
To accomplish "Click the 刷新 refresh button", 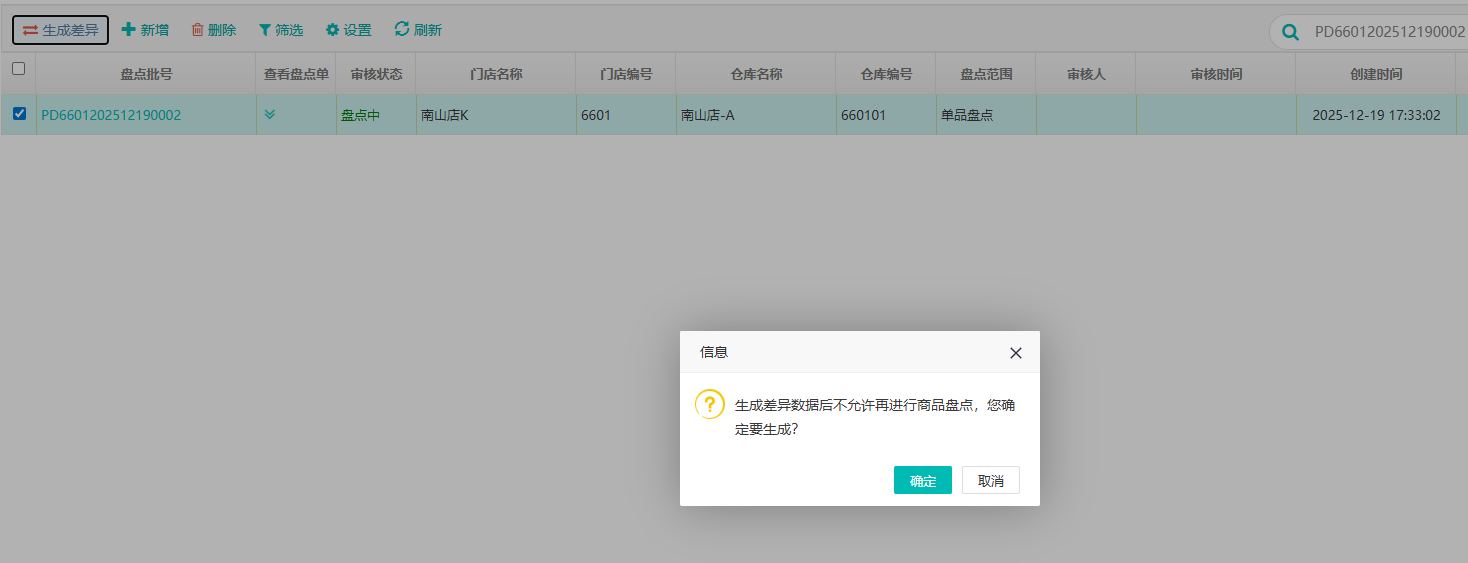I will 418,30.
